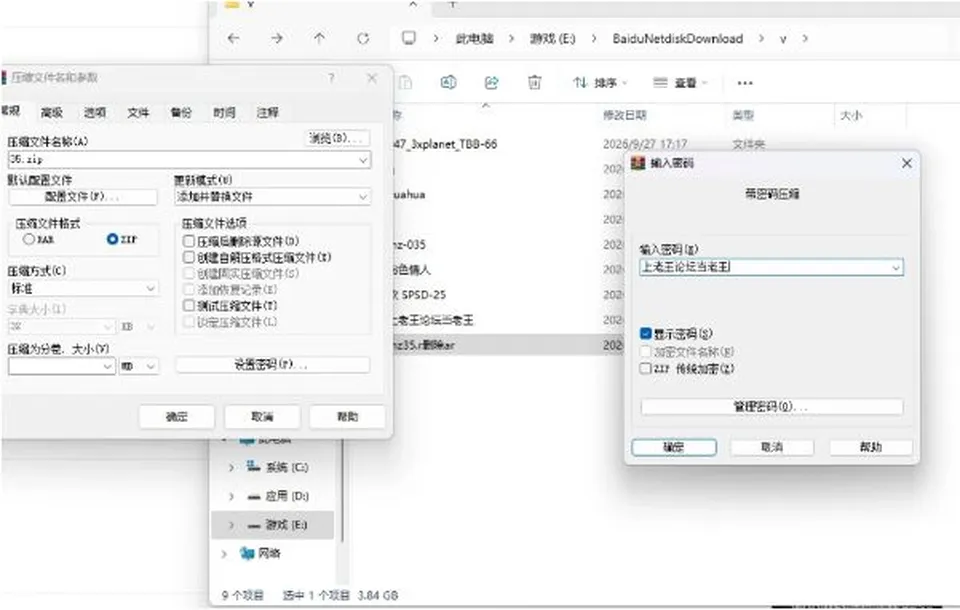960x610 pixels.
Task: Select the ZIP archive format
Action: [112, 239]
